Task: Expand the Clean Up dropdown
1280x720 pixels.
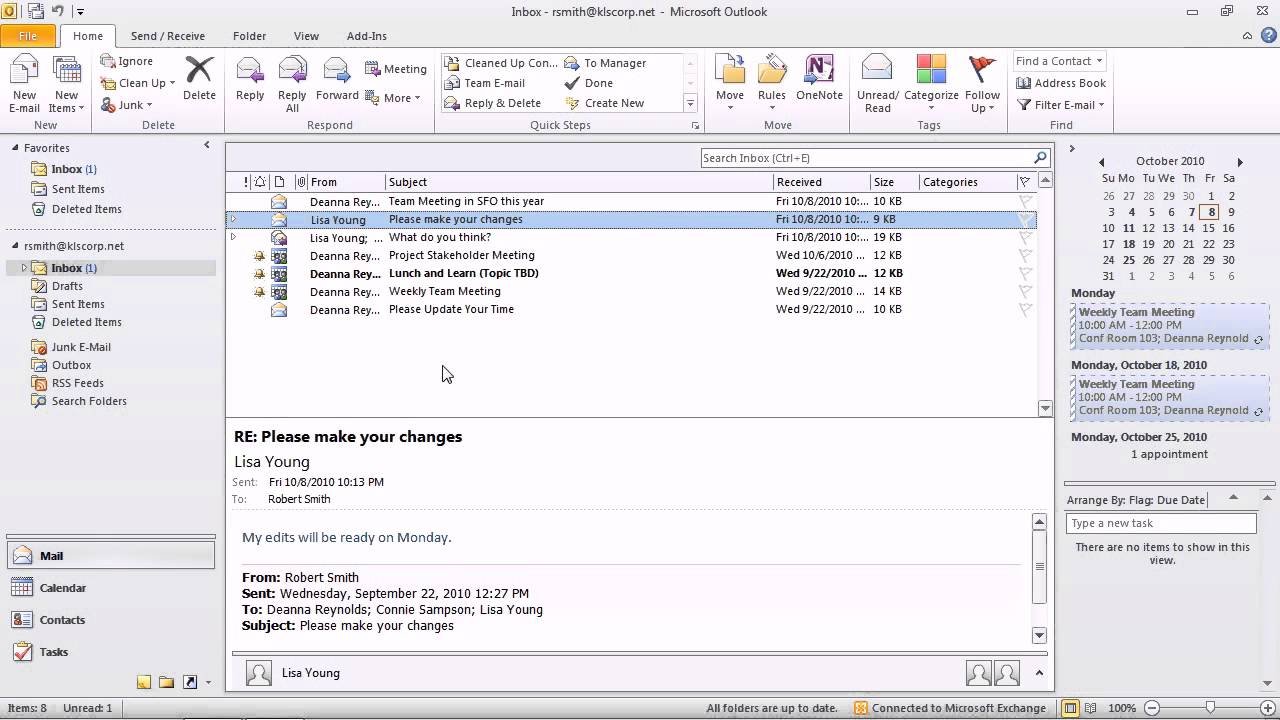Action: tap(172, 84)
